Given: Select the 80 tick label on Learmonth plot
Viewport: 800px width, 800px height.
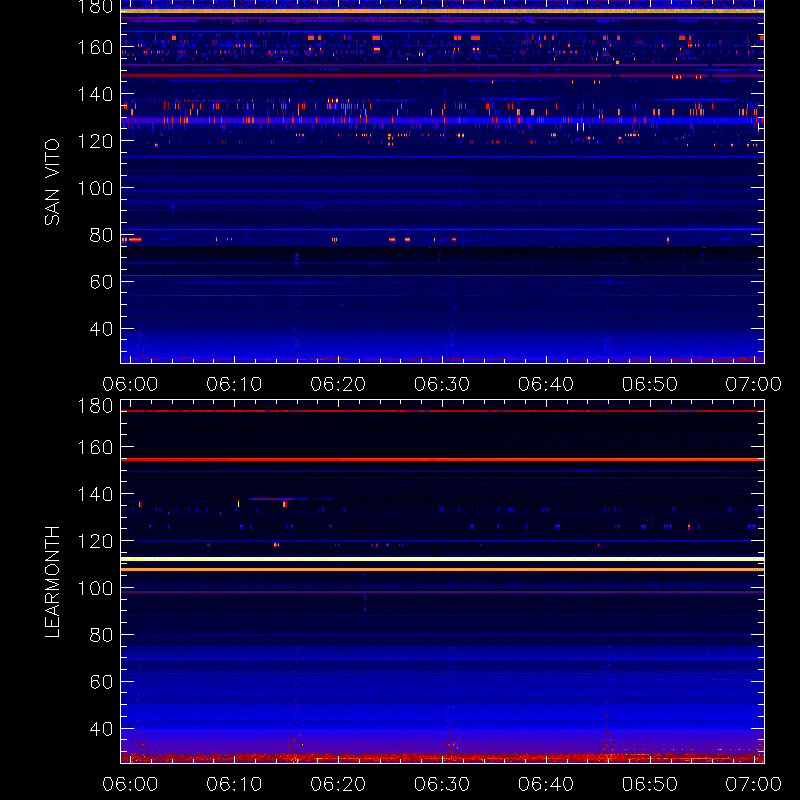Looking at the screenshot, I should point(101,635).
